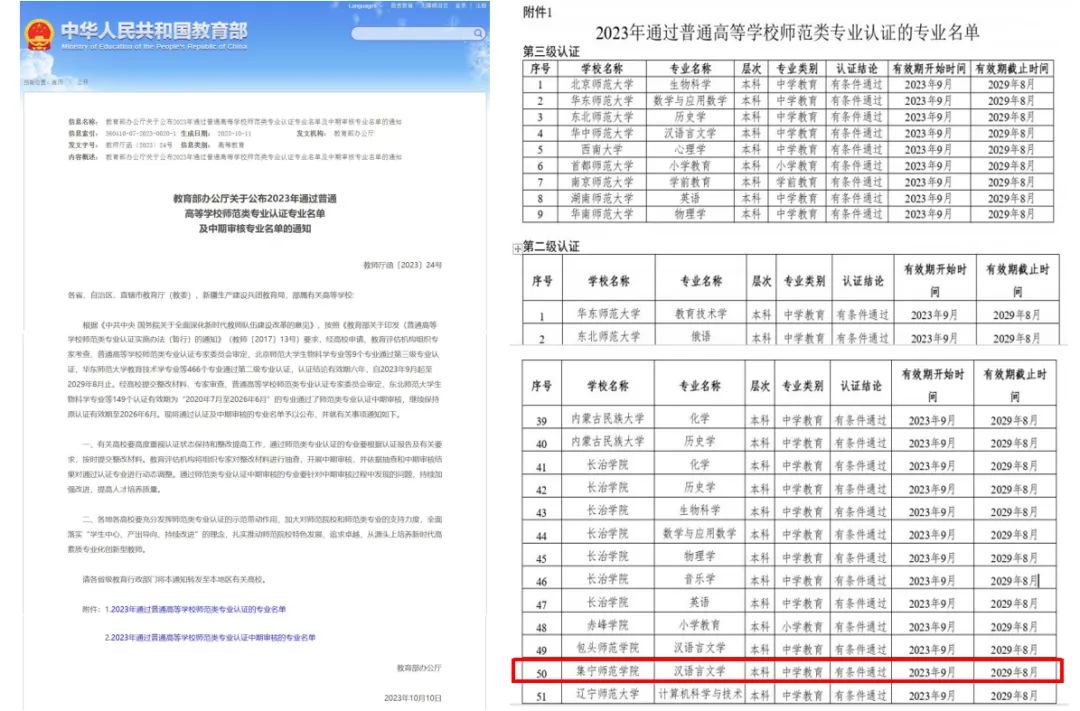Open attachment 2 mid-term review list link

(210, 637)
